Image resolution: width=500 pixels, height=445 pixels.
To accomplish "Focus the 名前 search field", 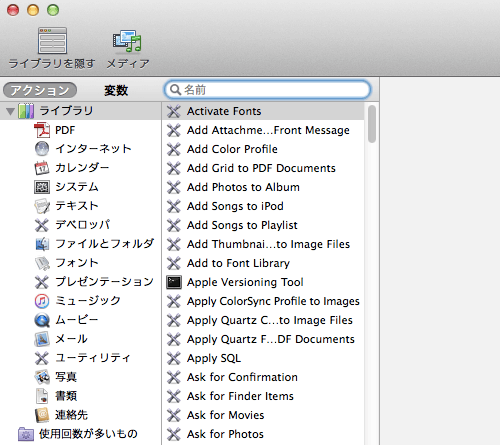I will point(267,89).
